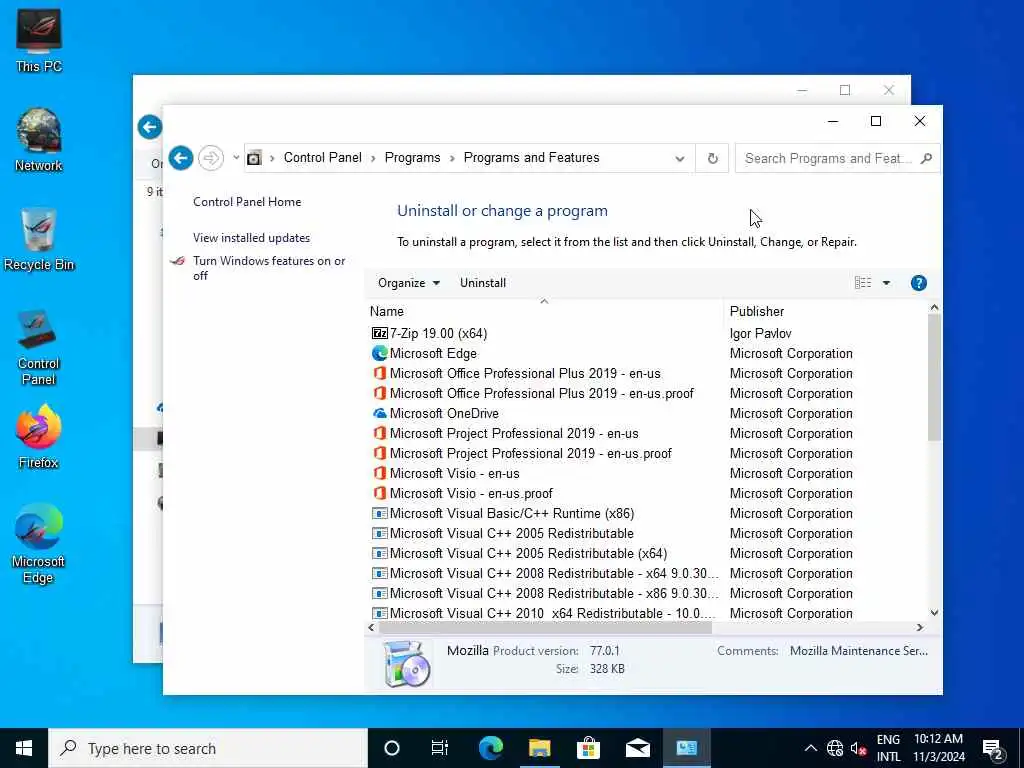Click the vertical scrollbar thumb
The image size is (1024, 768).
[934, 377]
